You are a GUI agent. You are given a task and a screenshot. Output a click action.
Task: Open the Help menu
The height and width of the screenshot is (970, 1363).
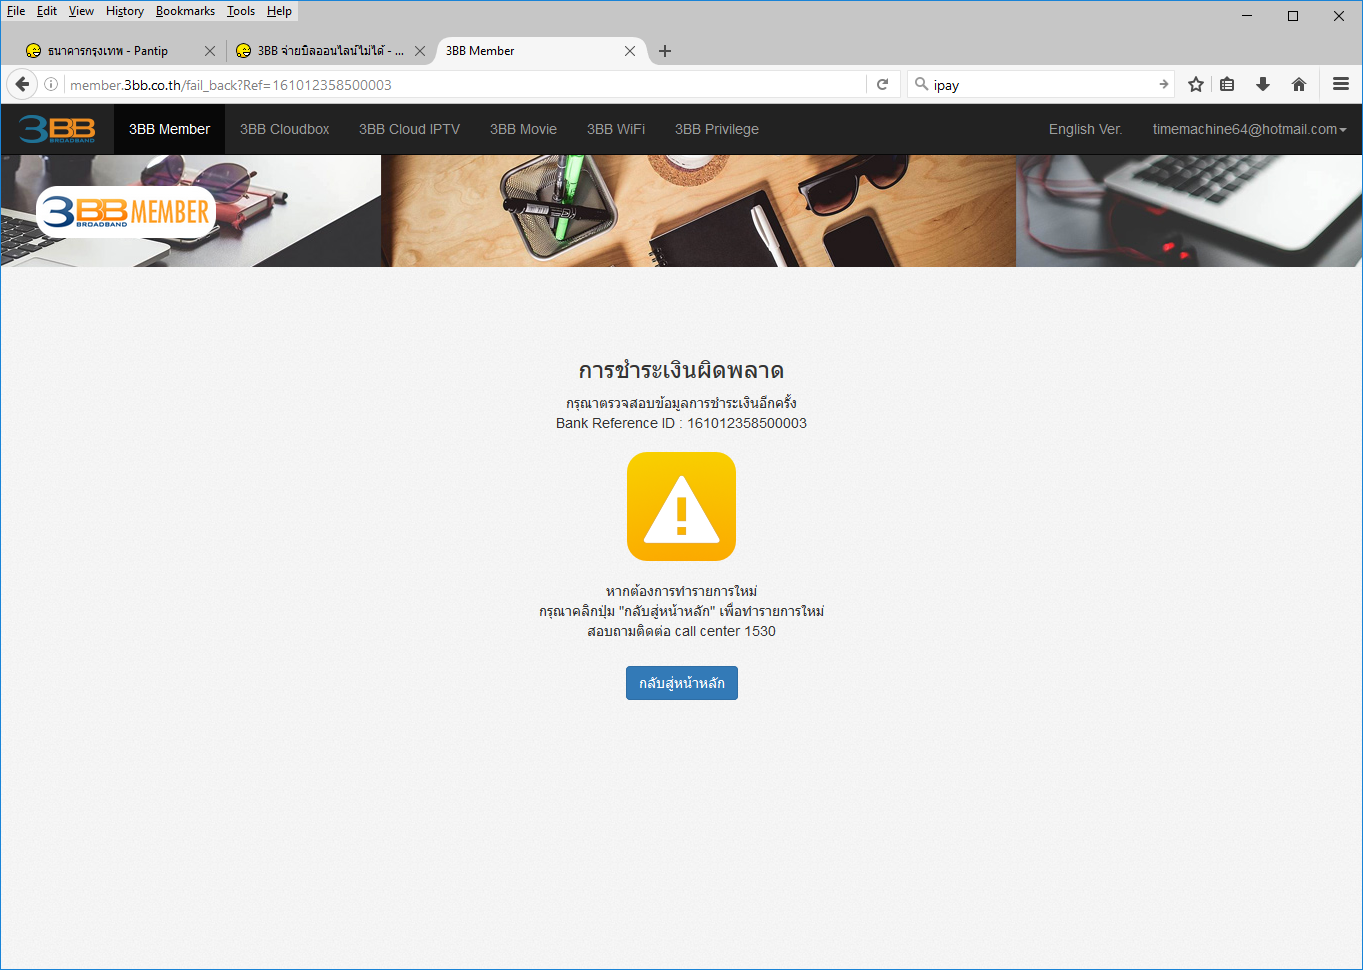279,11
